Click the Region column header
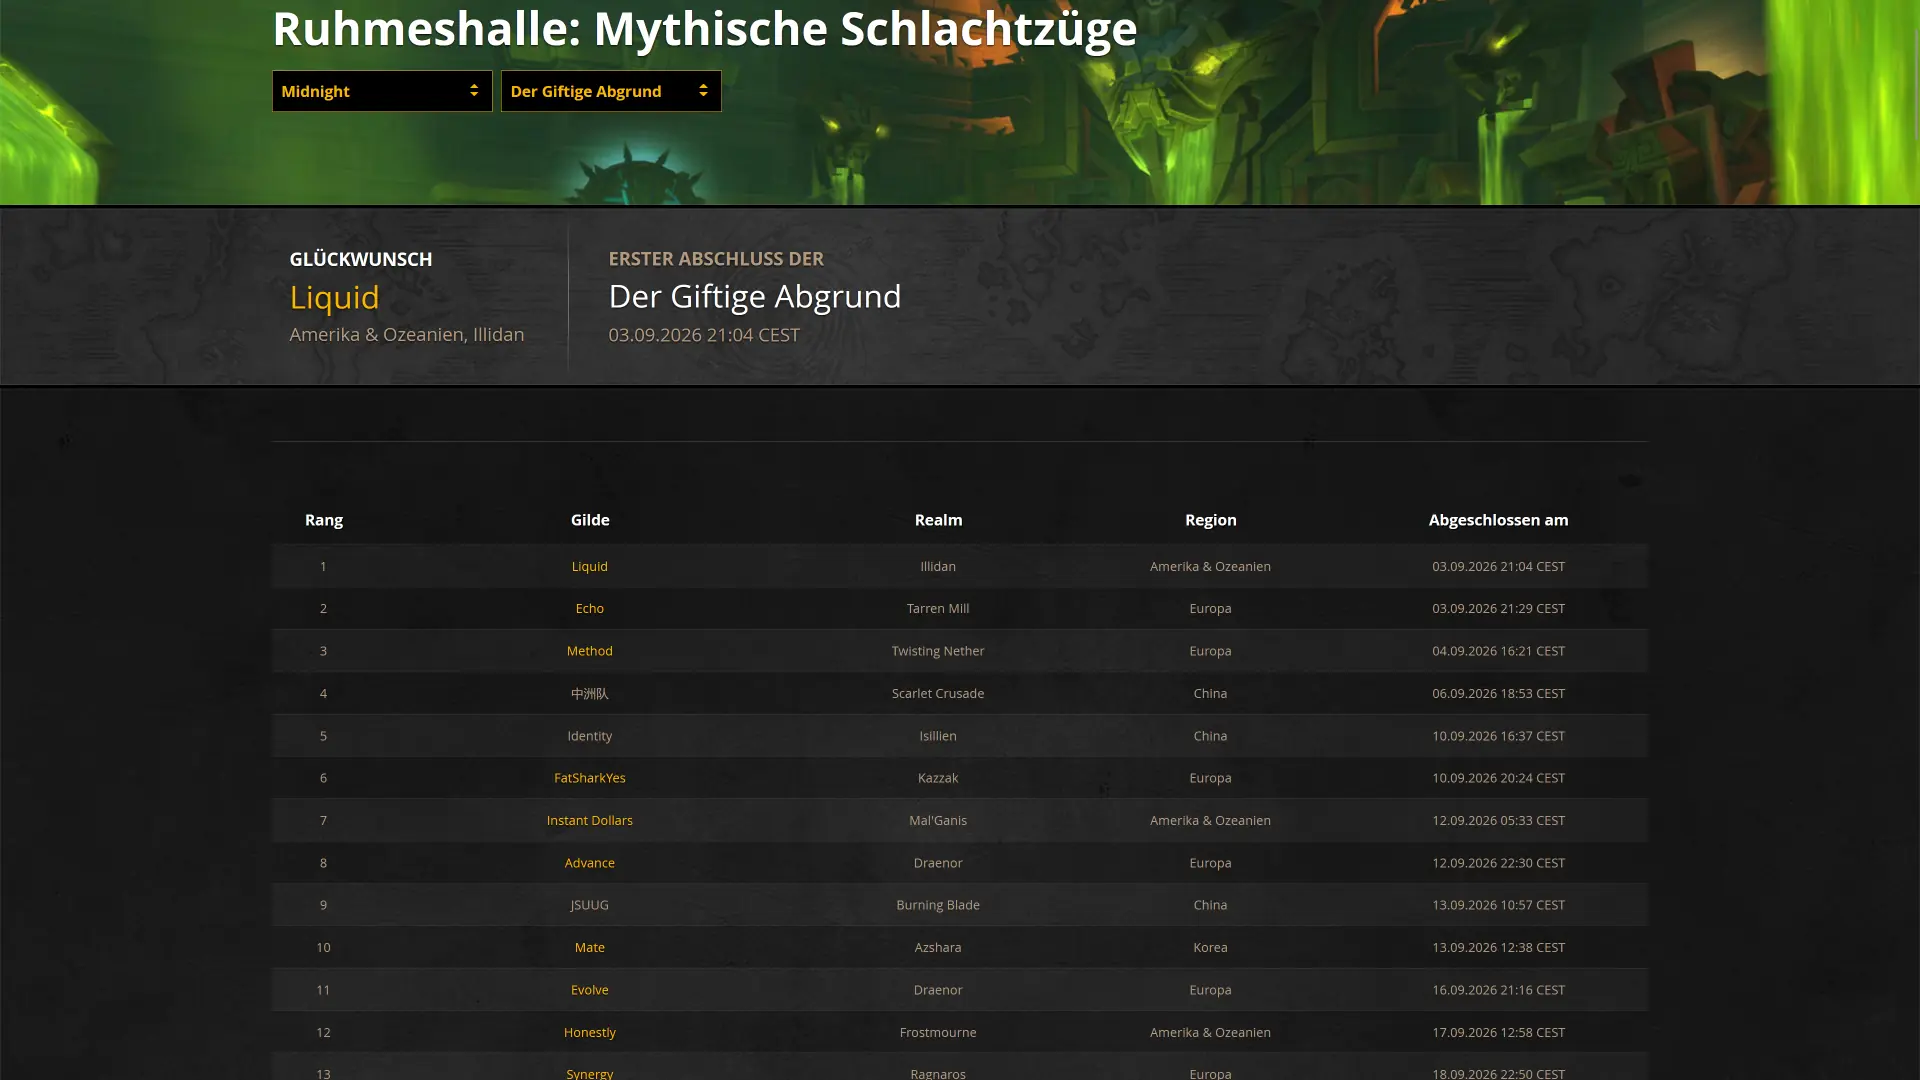 pos(1210,520)
